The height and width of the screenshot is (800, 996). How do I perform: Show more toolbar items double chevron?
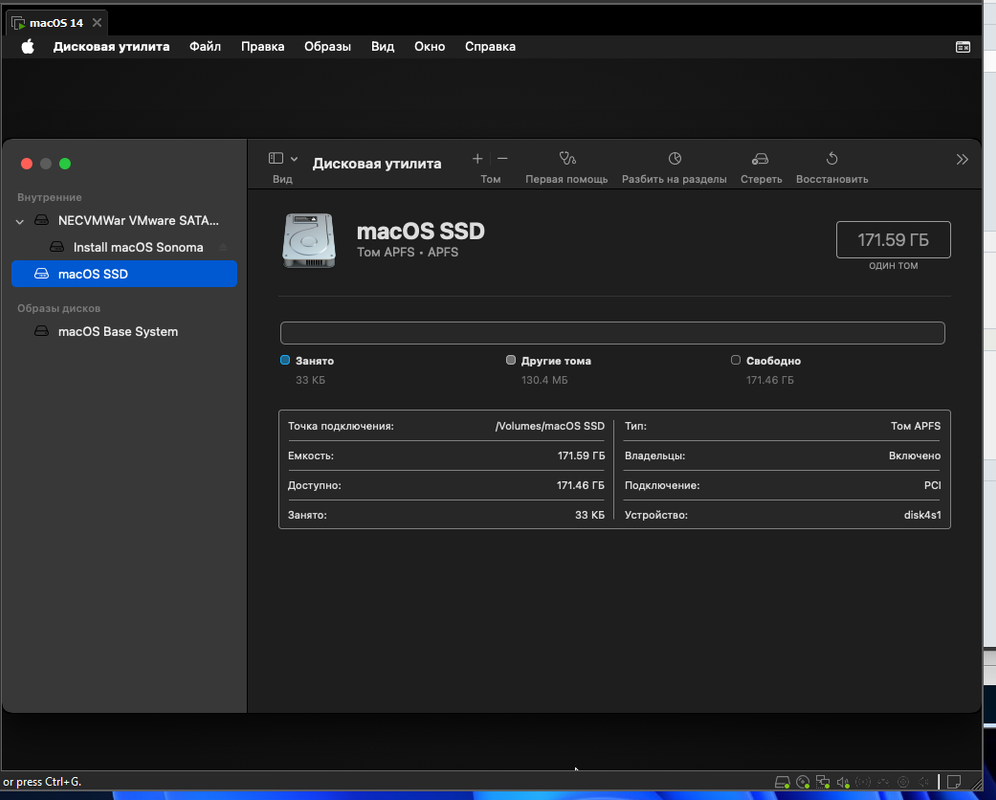tap(962, 159)
